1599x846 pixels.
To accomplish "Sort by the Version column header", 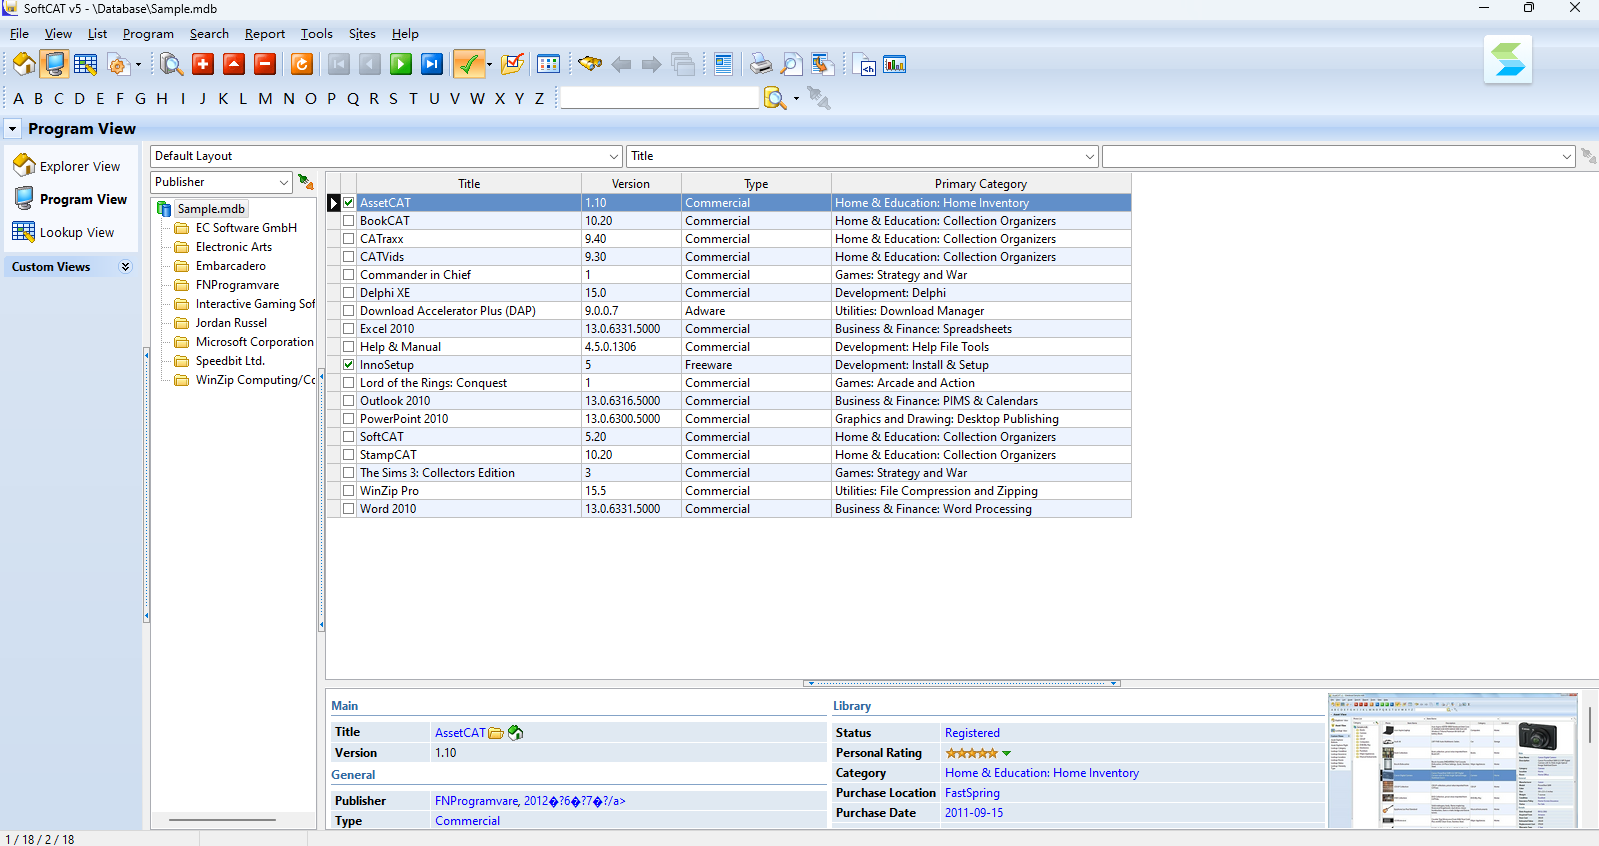I will tap(631, 184).
